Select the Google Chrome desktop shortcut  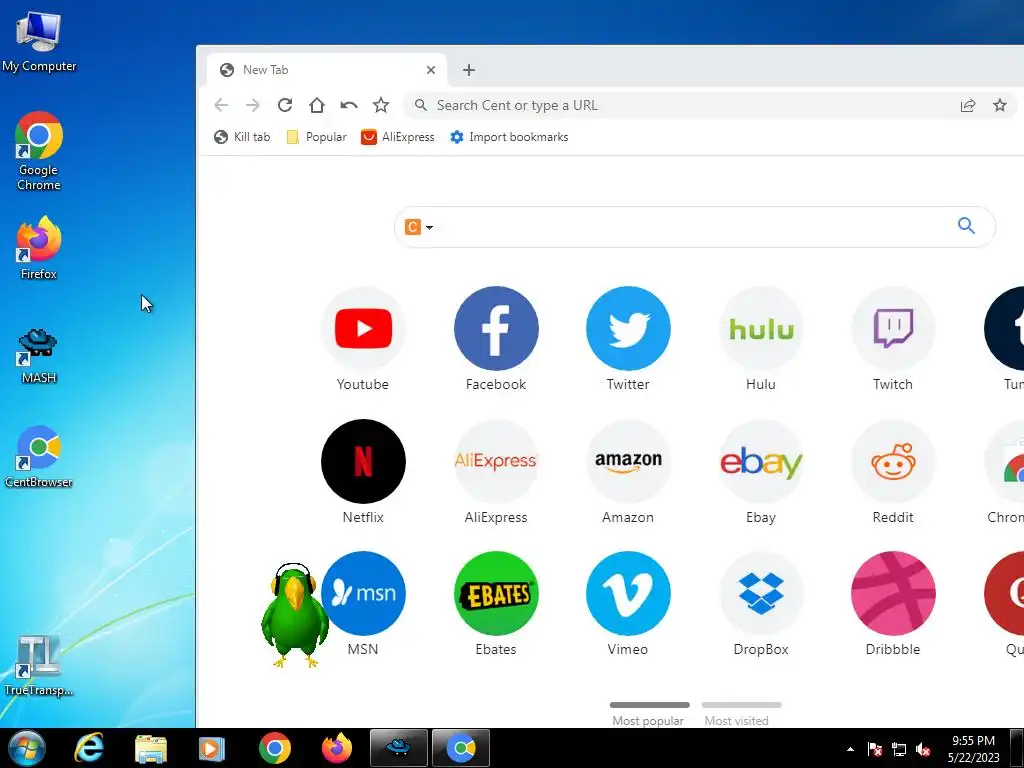[x=39, y=152]
